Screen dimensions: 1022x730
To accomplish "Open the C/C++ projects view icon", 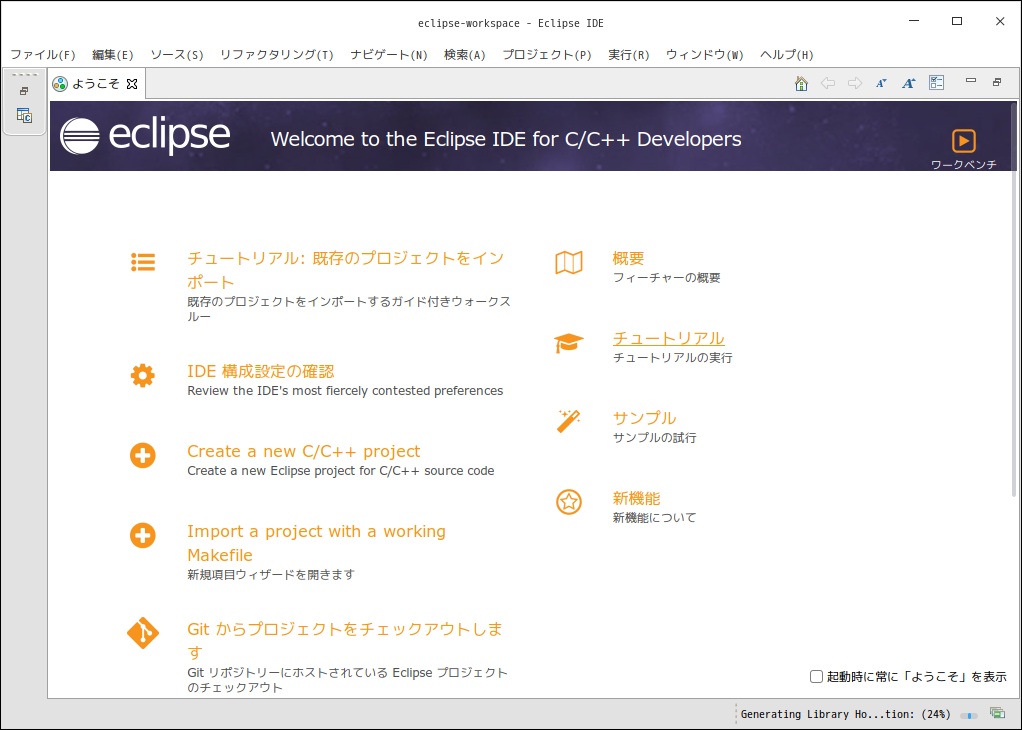I will click(x=24, y=116).
